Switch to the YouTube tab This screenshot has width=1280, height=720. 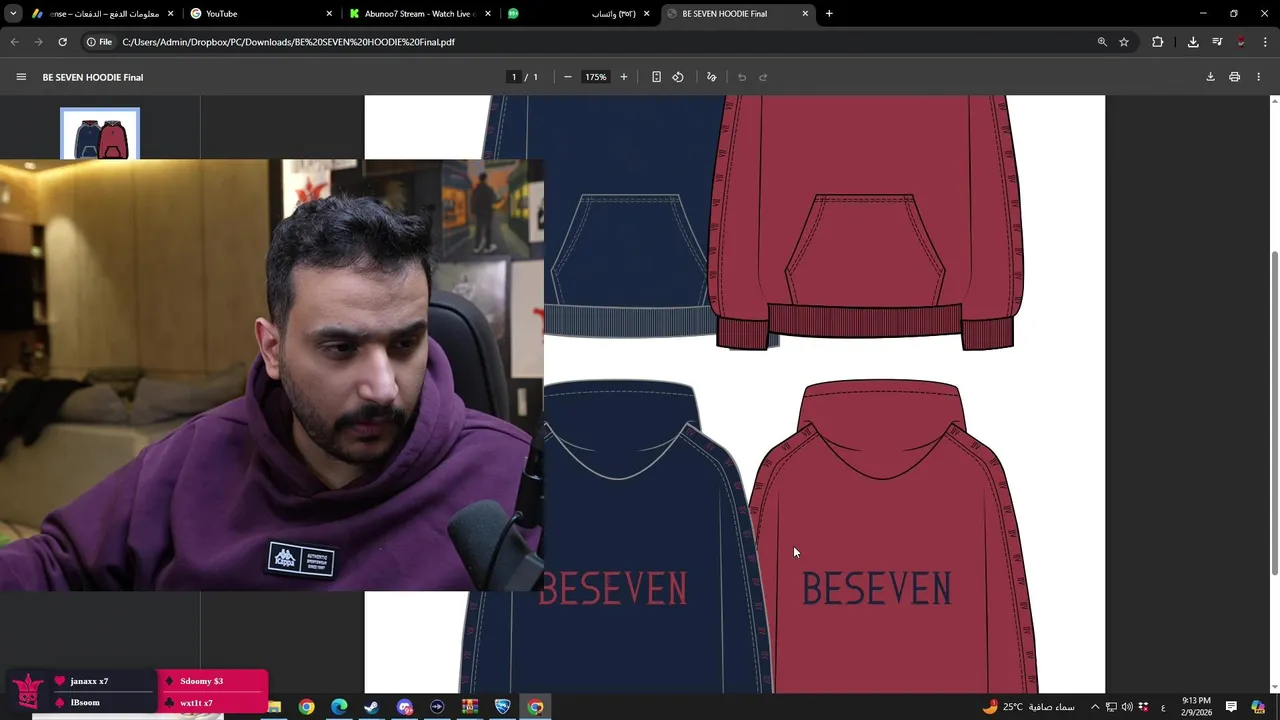261,14
